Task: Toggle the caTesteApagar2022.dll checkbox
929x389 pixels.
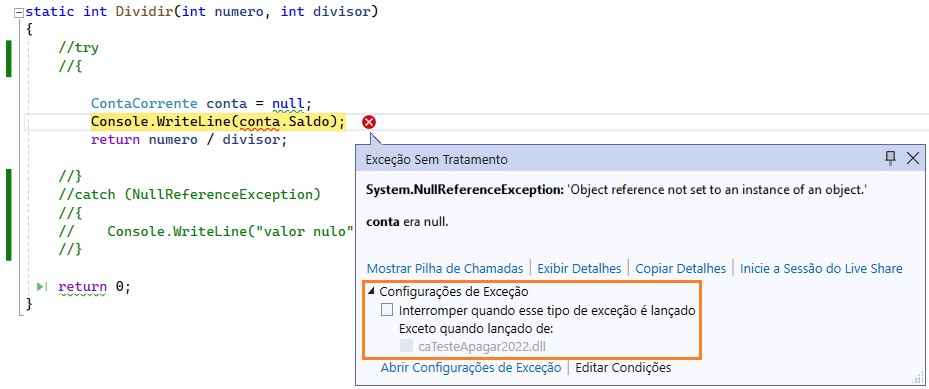Action: point(406,346)
